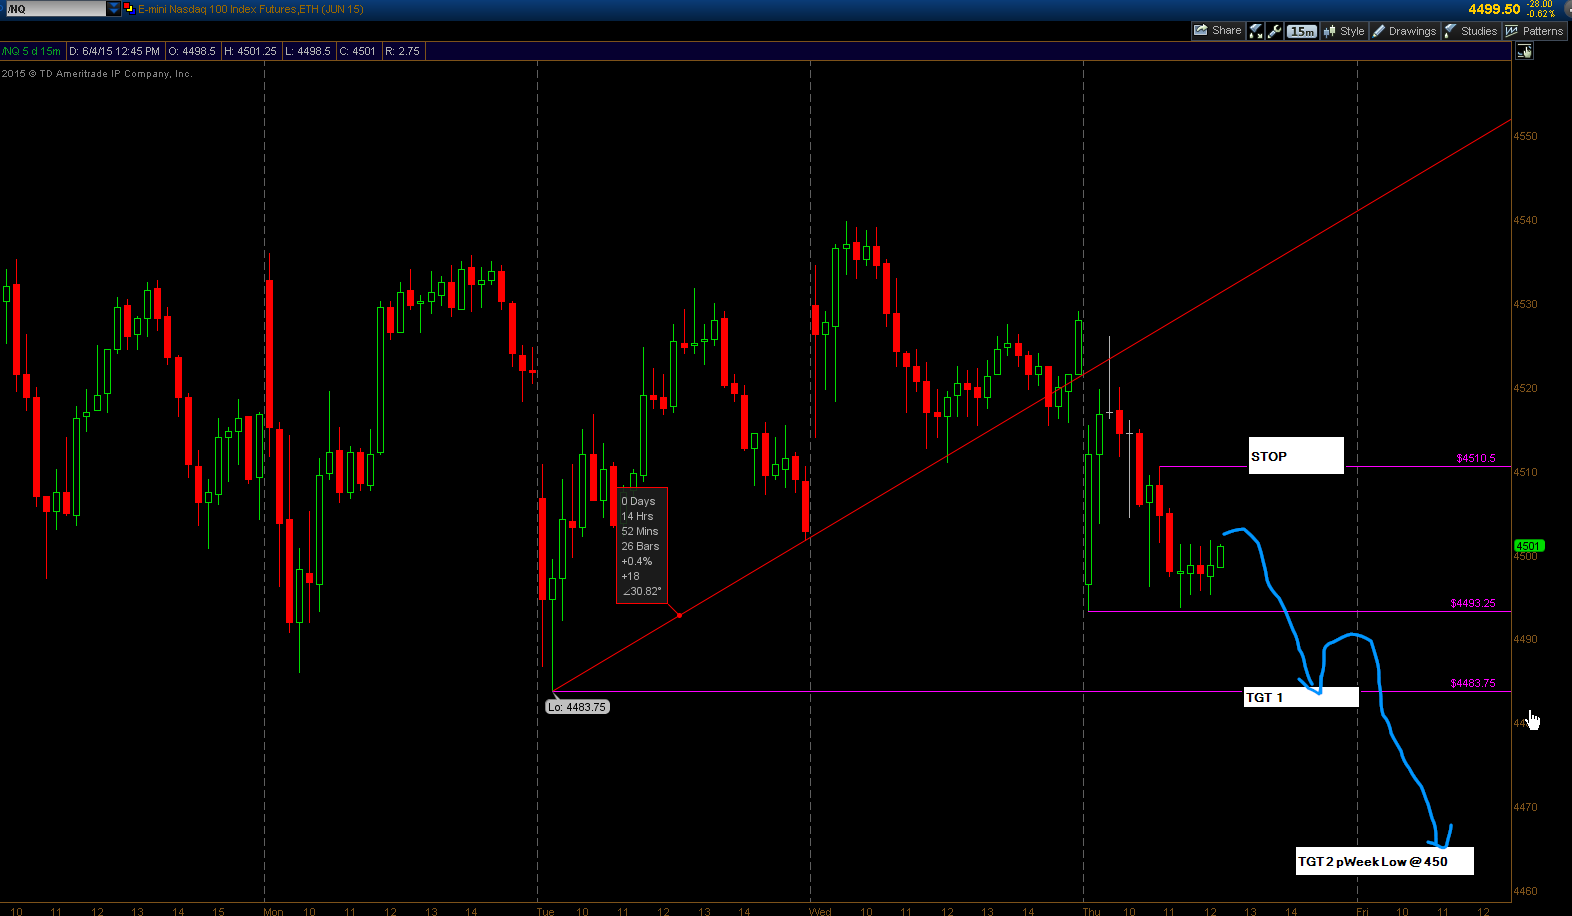The image size is (1572, 916).
Task: Click the color-linking squares icon beside the symbol
Action: coord(128,9)
